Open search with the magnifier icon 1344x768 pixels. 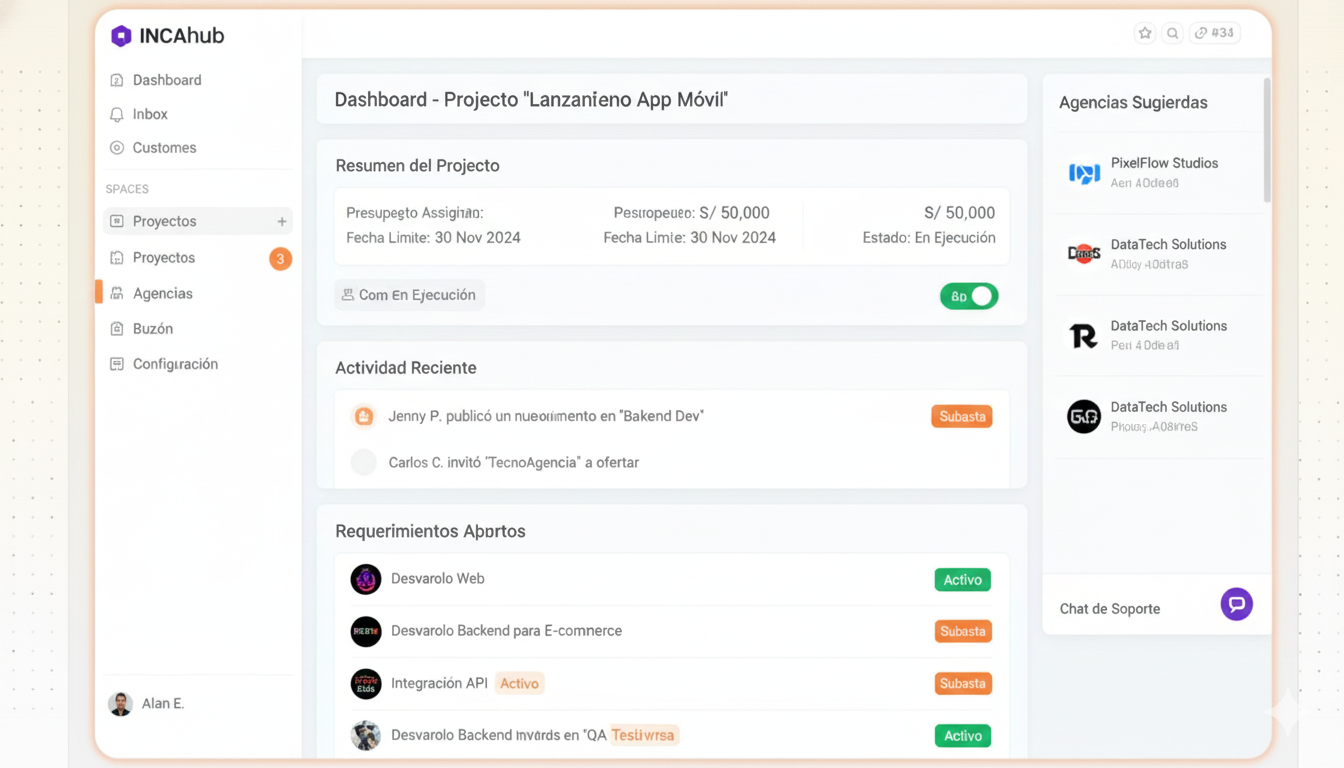(1173, 33)
